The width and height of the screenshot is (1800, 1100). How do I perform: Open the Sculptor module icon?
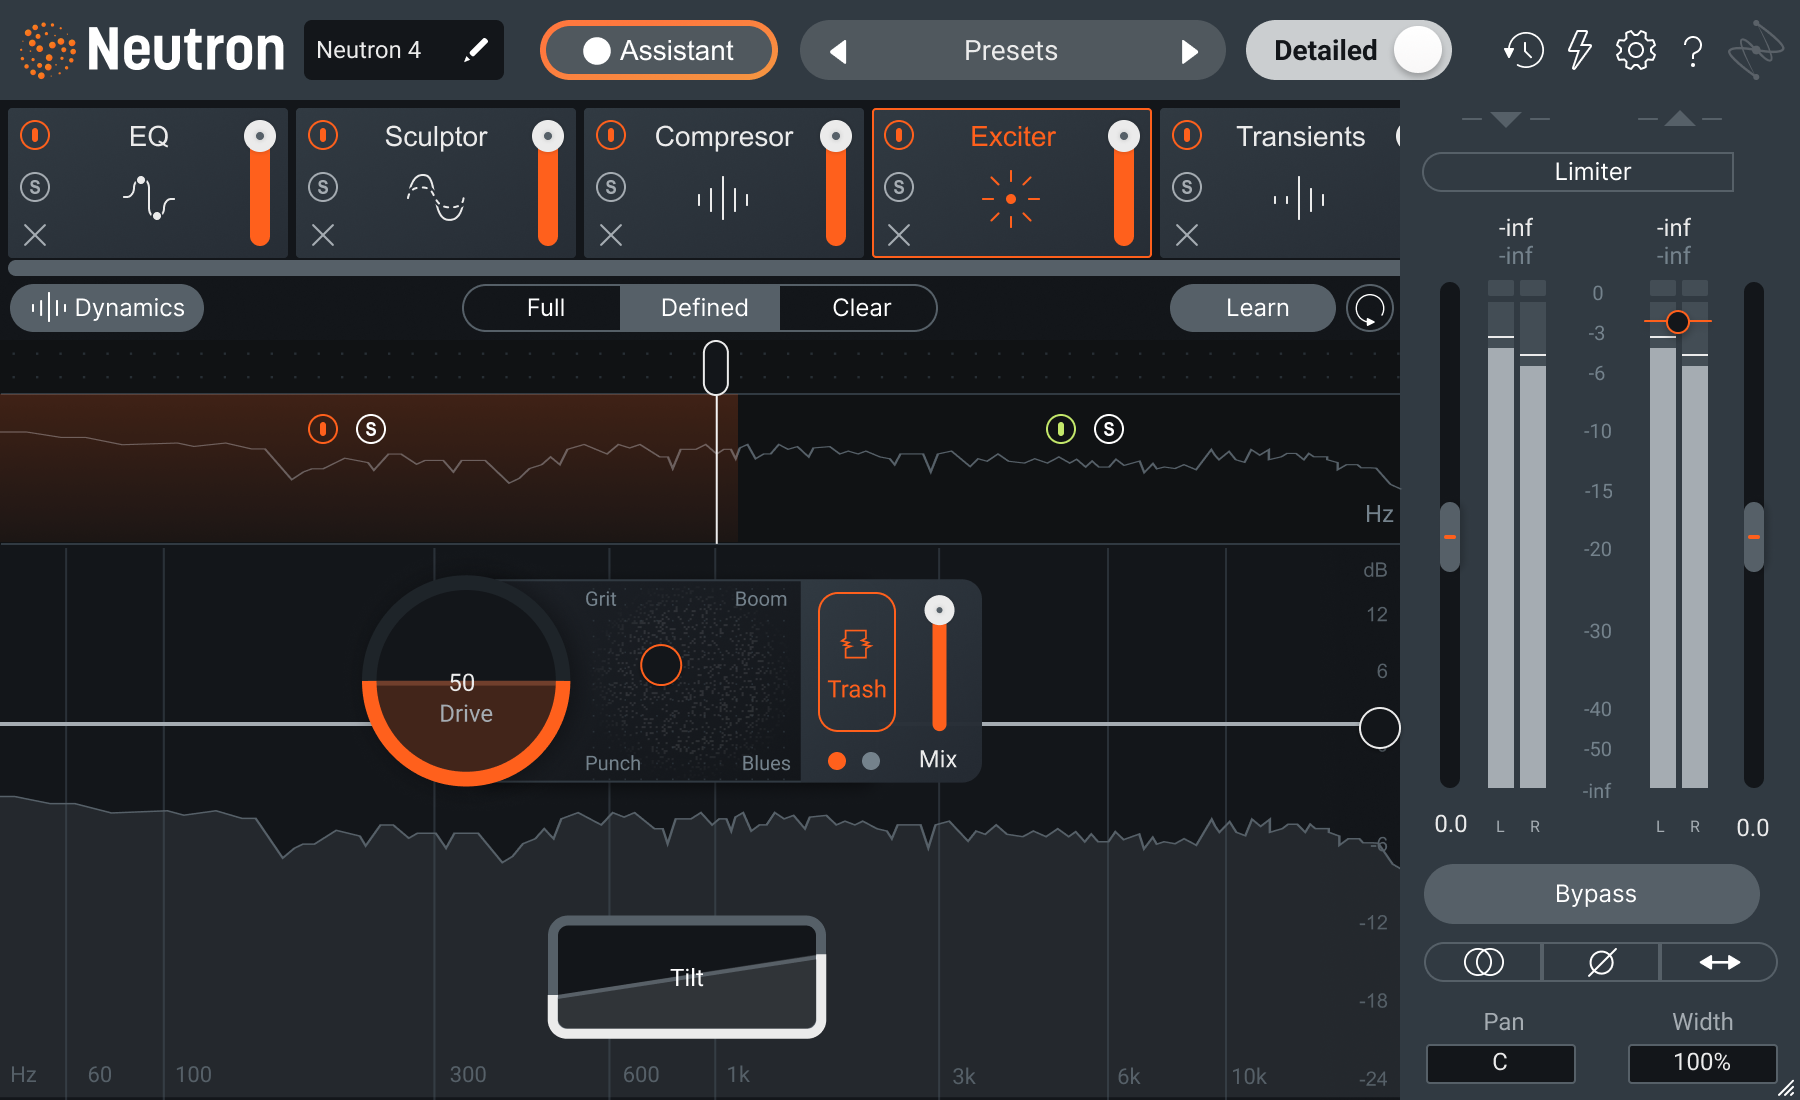436,197
